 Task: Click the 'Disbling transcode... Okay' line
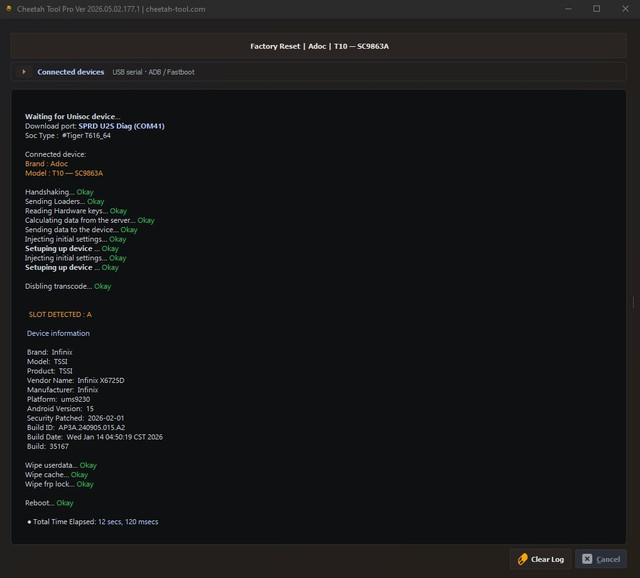click(x=68, y=286)
